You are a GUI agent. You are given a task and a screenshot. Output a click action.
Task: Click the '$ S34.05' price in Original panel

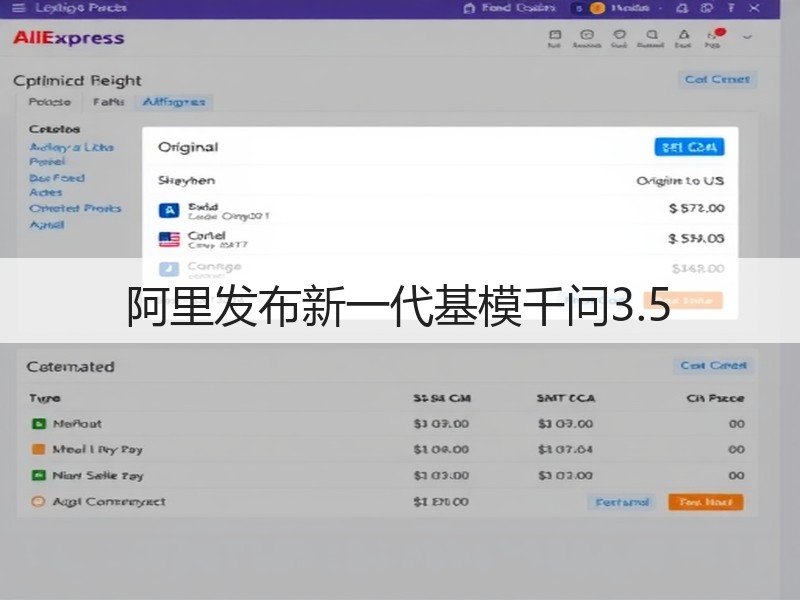coord(696,238)
